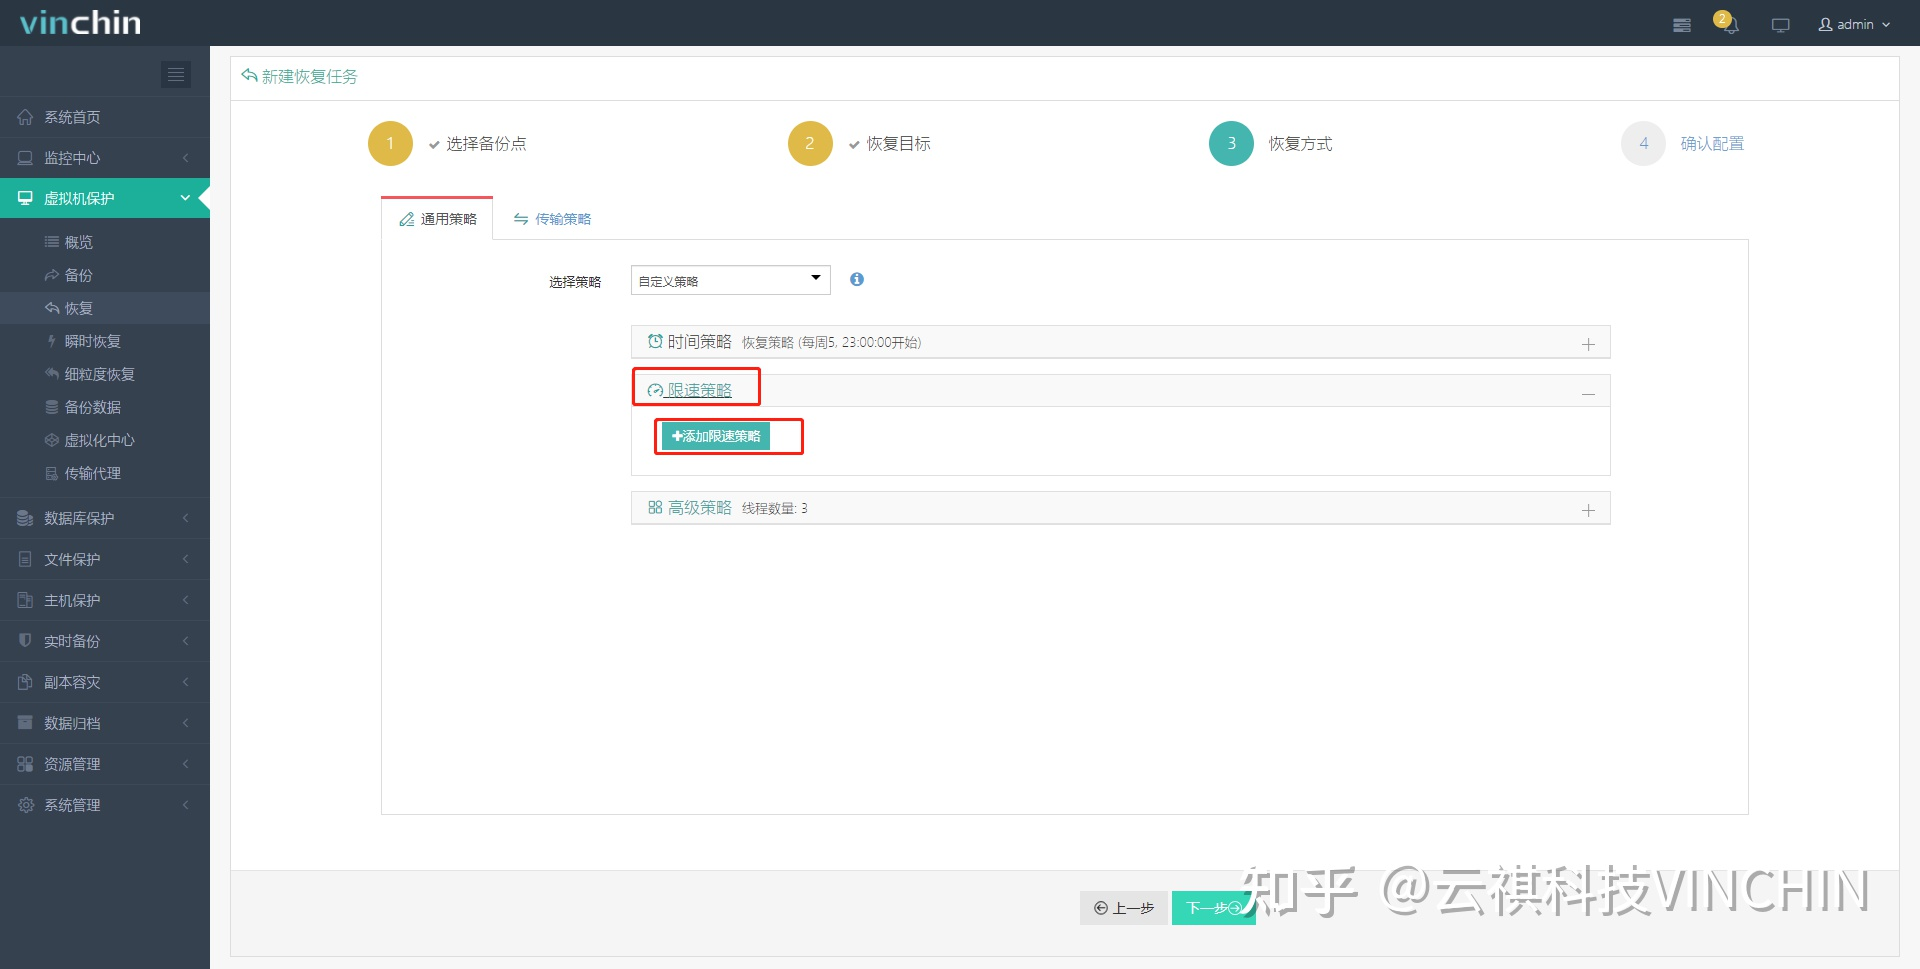
Task: Click step 2 恢复目标 circle
Action: [810, 143]
